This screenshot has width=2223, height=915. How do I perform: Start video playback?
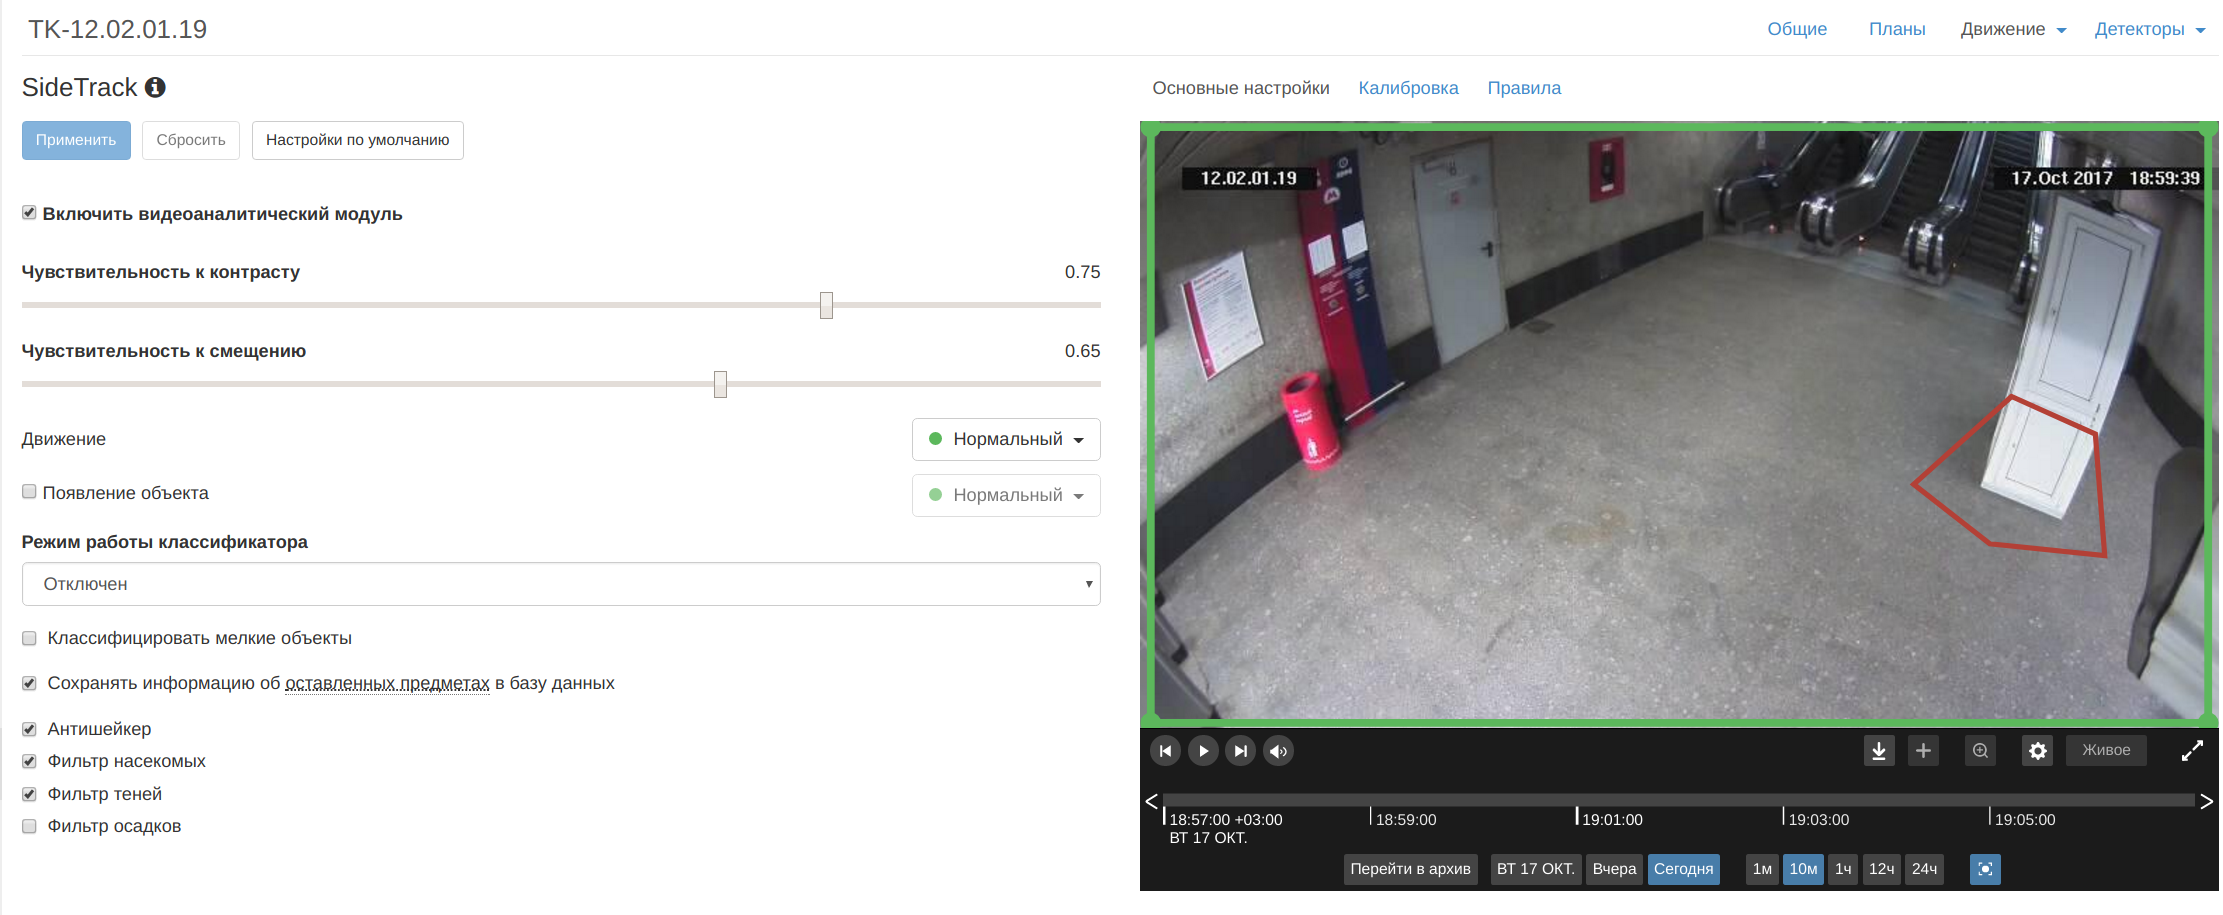click(1203, 751)
